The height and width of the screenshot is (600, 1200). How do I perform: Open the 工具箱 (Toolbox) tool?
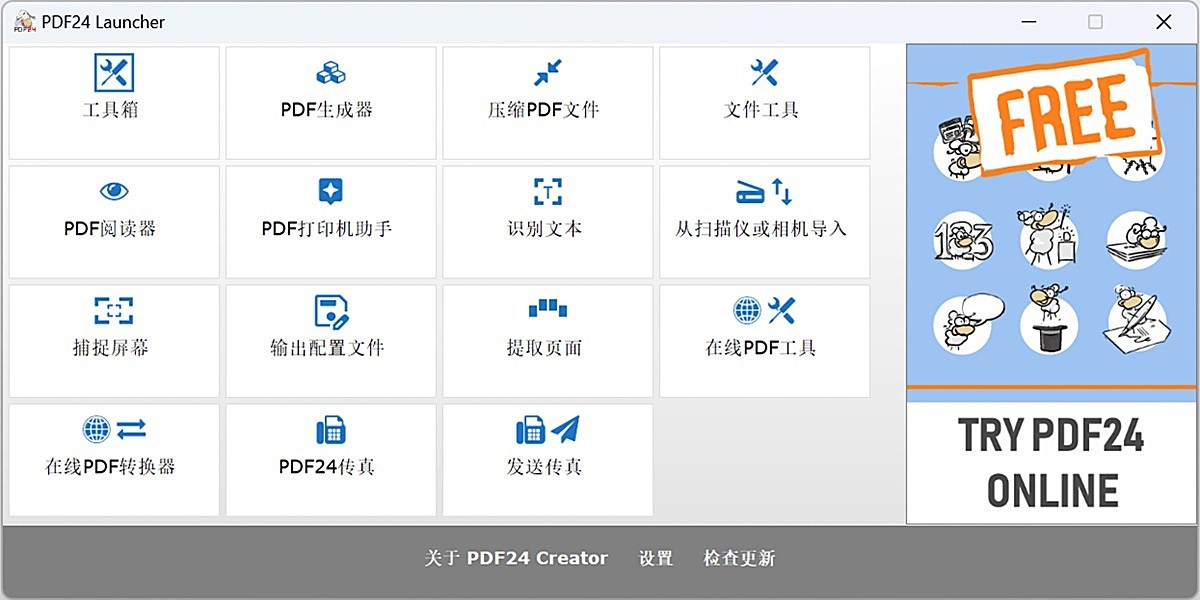click(x=113, y=100)
